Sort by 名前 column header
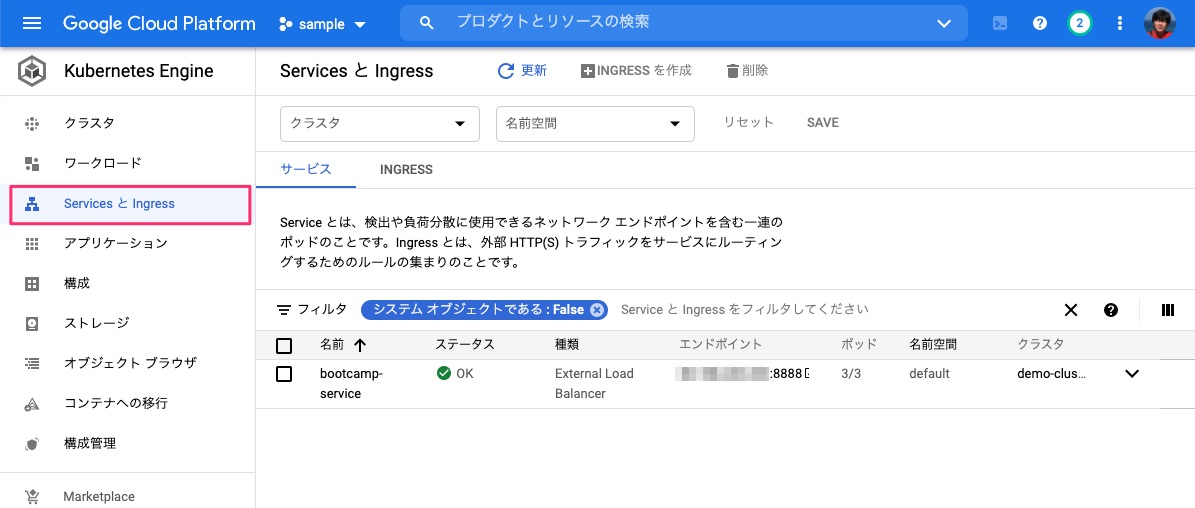 (332, 344)
